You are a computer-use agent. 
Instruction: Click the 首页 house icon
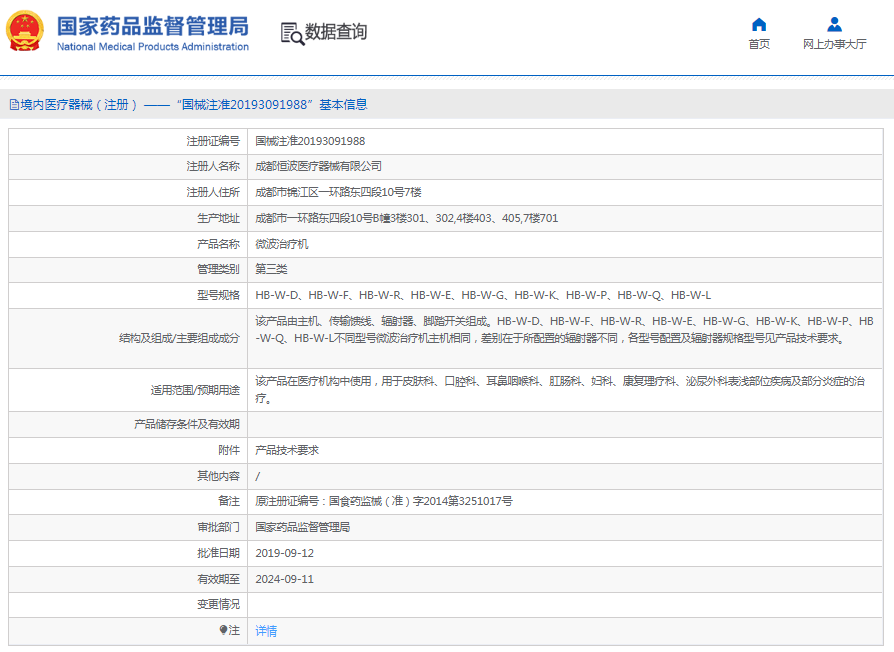[759, 25]
